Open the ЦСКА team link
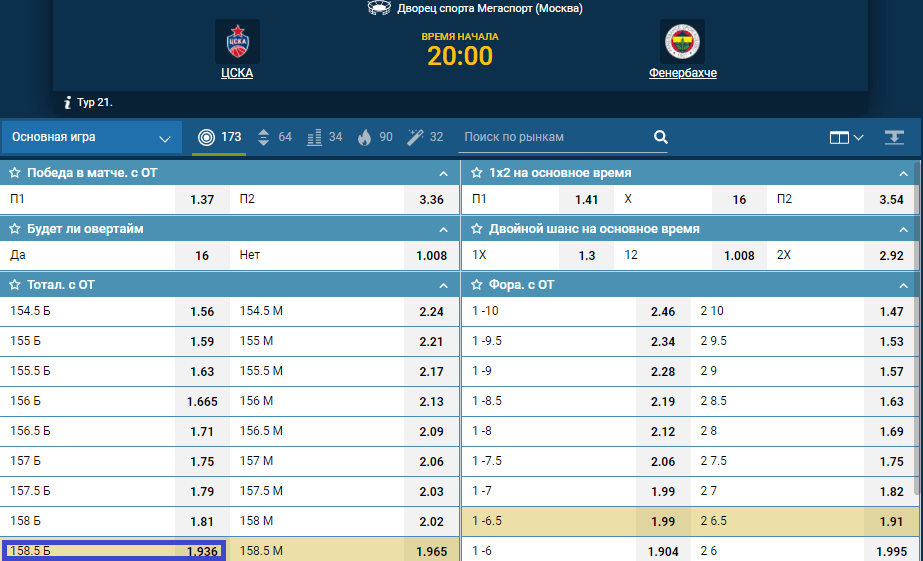923x561 pixels. tap(237, 73)
